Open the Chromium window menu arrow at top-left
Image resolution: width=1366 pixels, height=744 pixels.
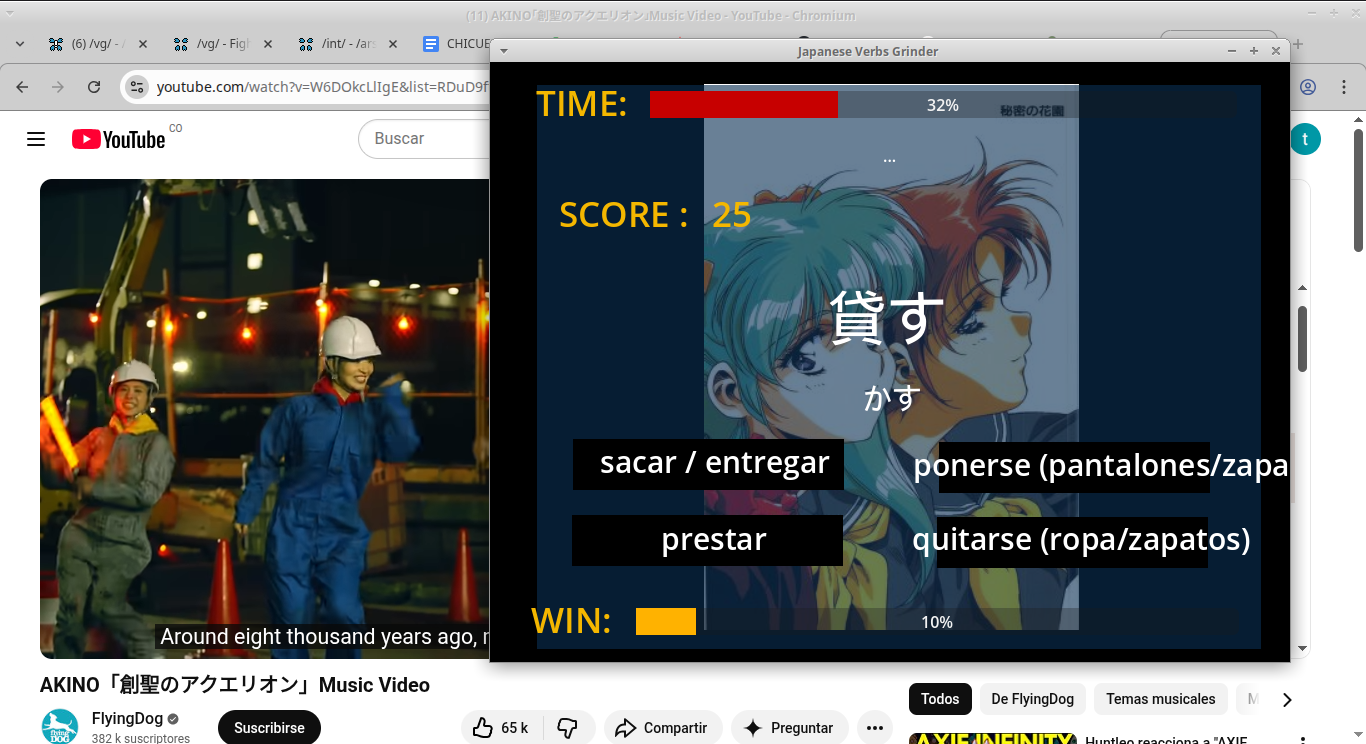tap(10, 15)
